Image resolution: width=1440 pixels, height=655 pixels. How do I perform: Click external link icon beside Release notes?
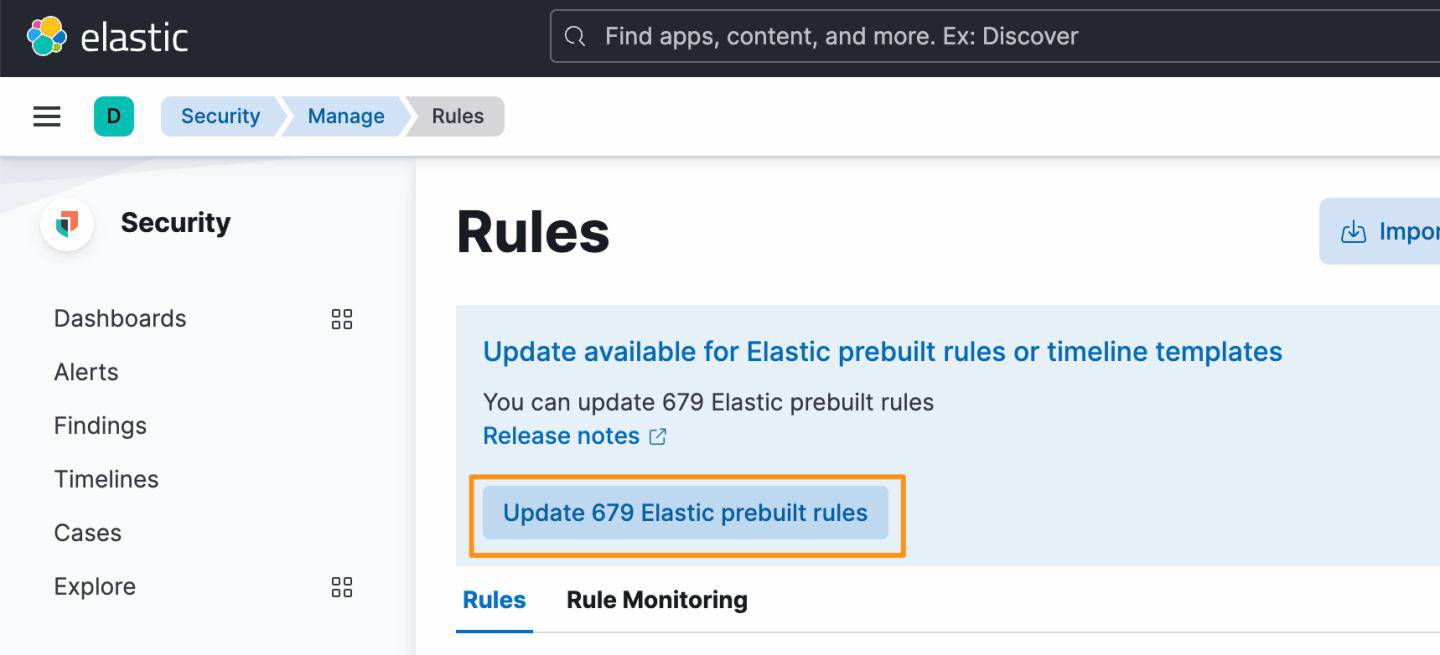658,437
